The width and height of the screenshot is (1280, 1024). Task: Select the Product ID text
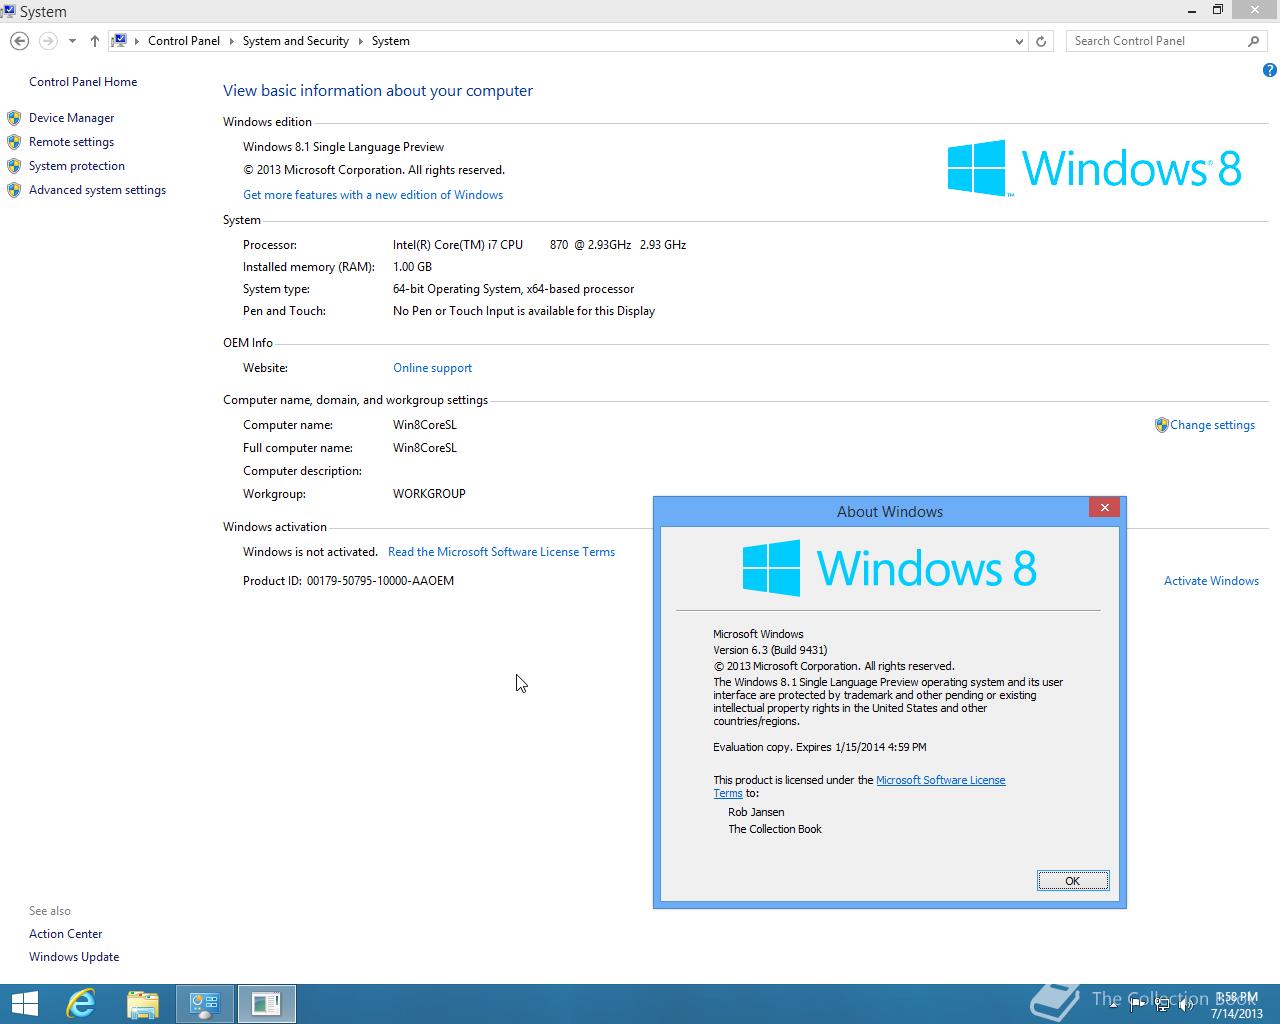(348, 581)
